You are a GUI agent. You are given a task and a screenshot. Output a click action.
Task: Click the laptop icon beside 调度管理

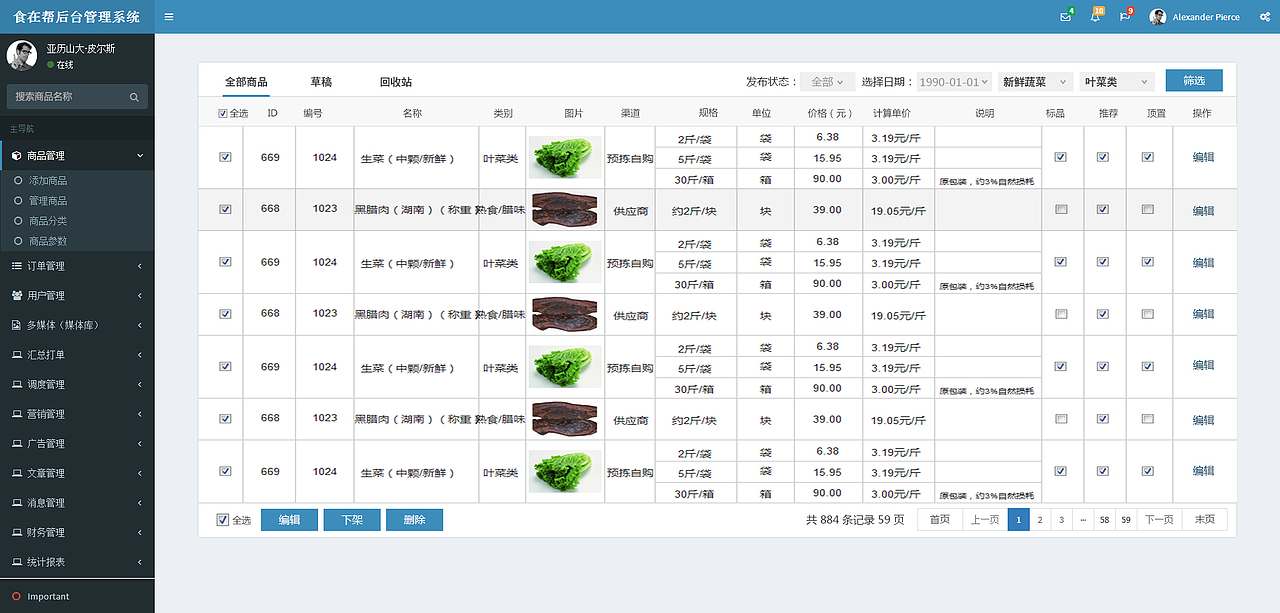pos(17,384)
